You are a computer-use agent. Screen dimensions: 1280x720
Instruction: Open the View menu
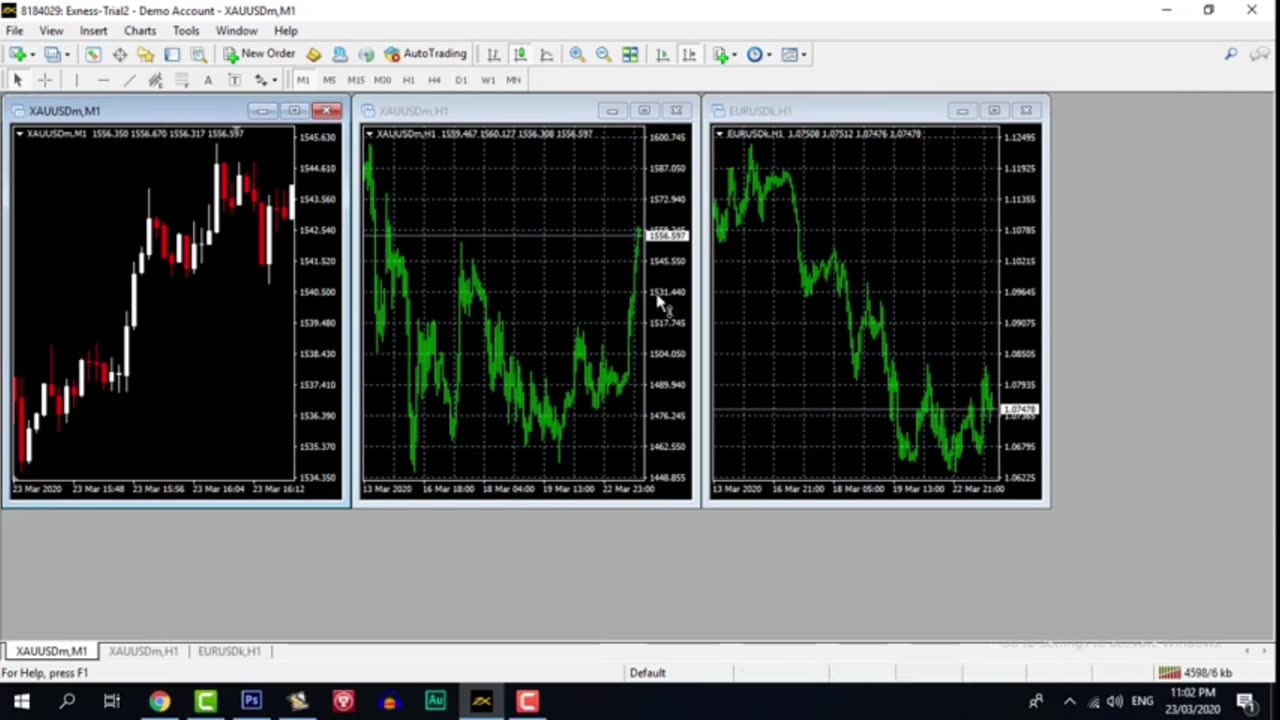(51, 31)
